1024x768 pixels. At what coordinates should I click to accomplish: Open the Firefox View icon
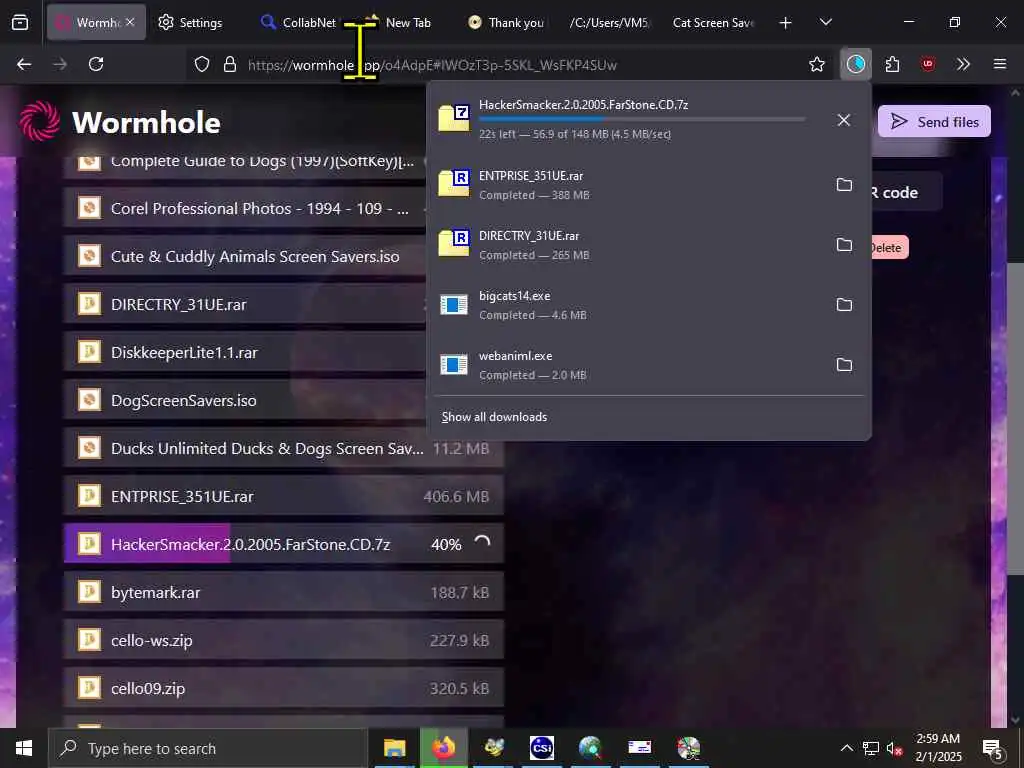pos(20,23)
